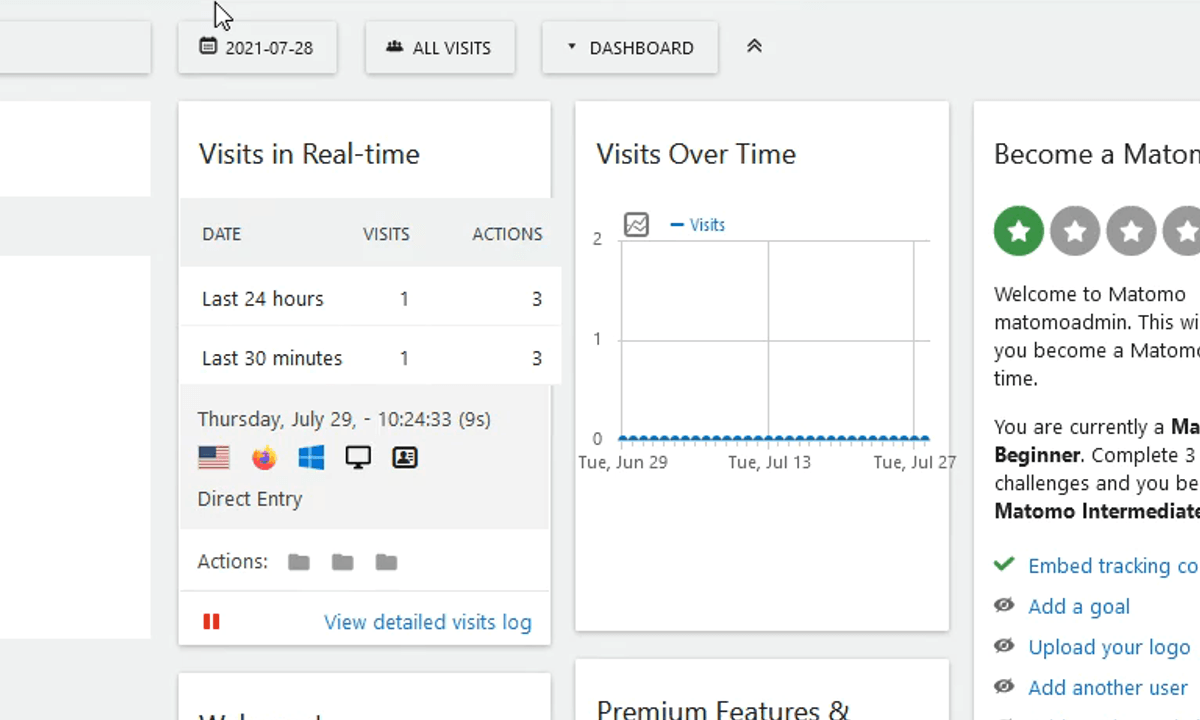Click the Firefox browser icon
The image size is (1200, 720).
click(264, 458)
